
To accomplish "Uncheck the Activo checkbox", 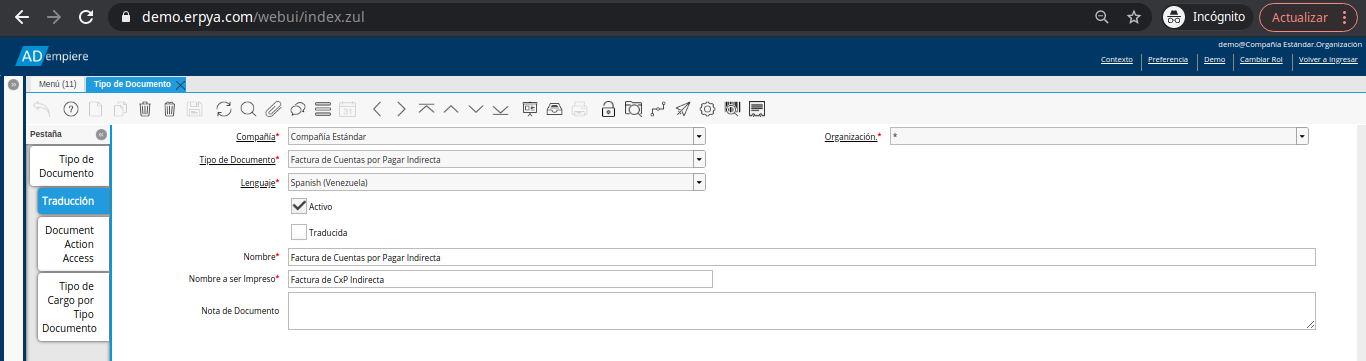I will 299,206.
